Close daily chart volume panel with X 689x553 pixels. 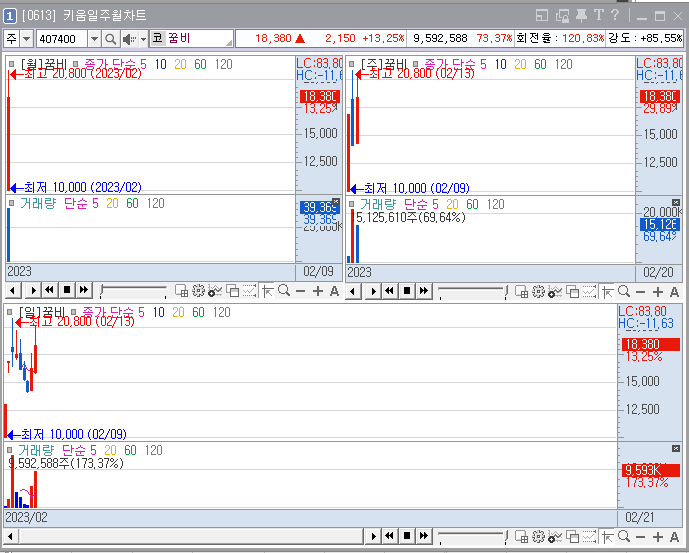coord(676,448)
